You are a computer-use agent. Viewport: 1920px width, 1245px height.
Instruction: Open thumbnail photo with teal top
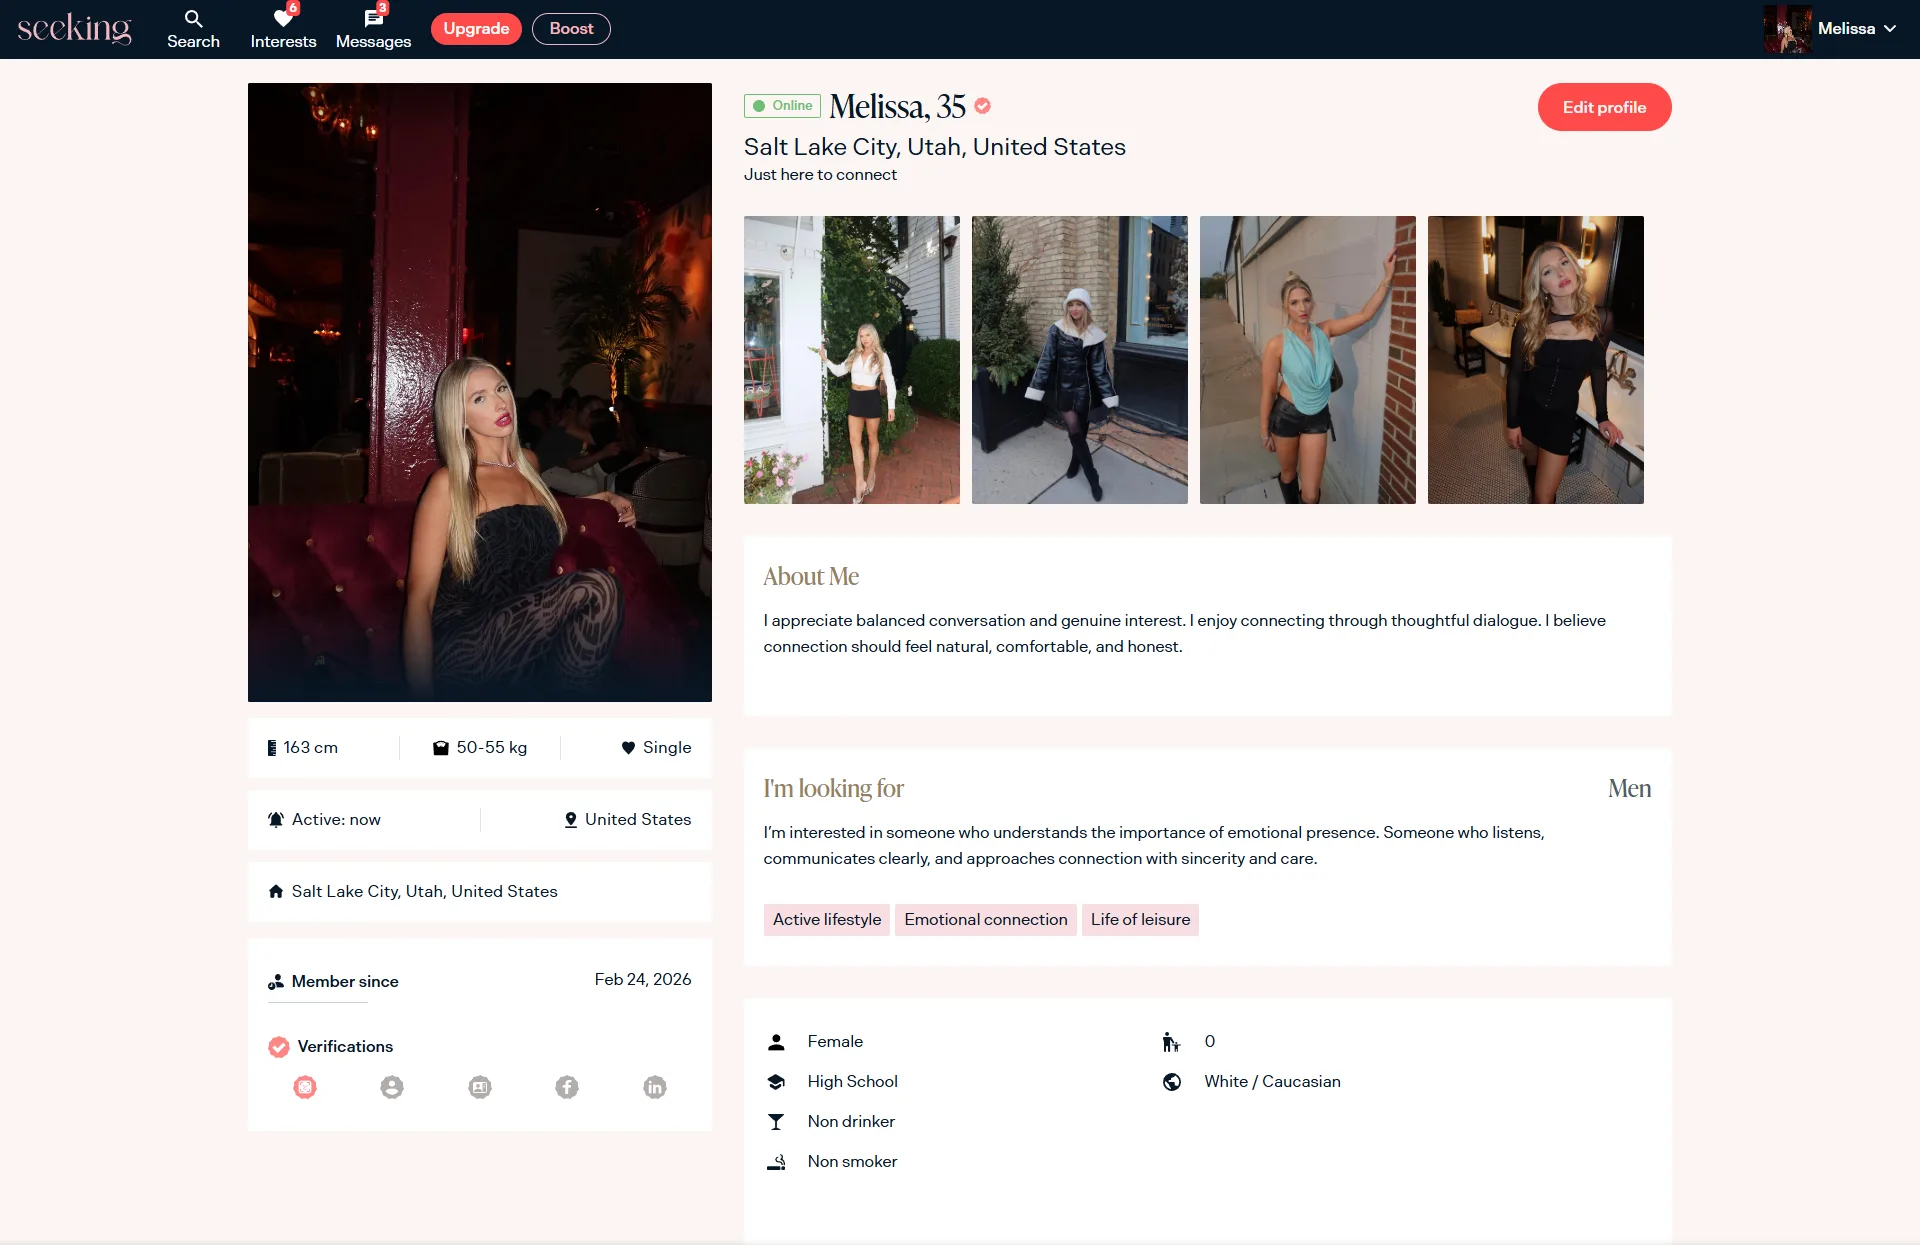1307,360
